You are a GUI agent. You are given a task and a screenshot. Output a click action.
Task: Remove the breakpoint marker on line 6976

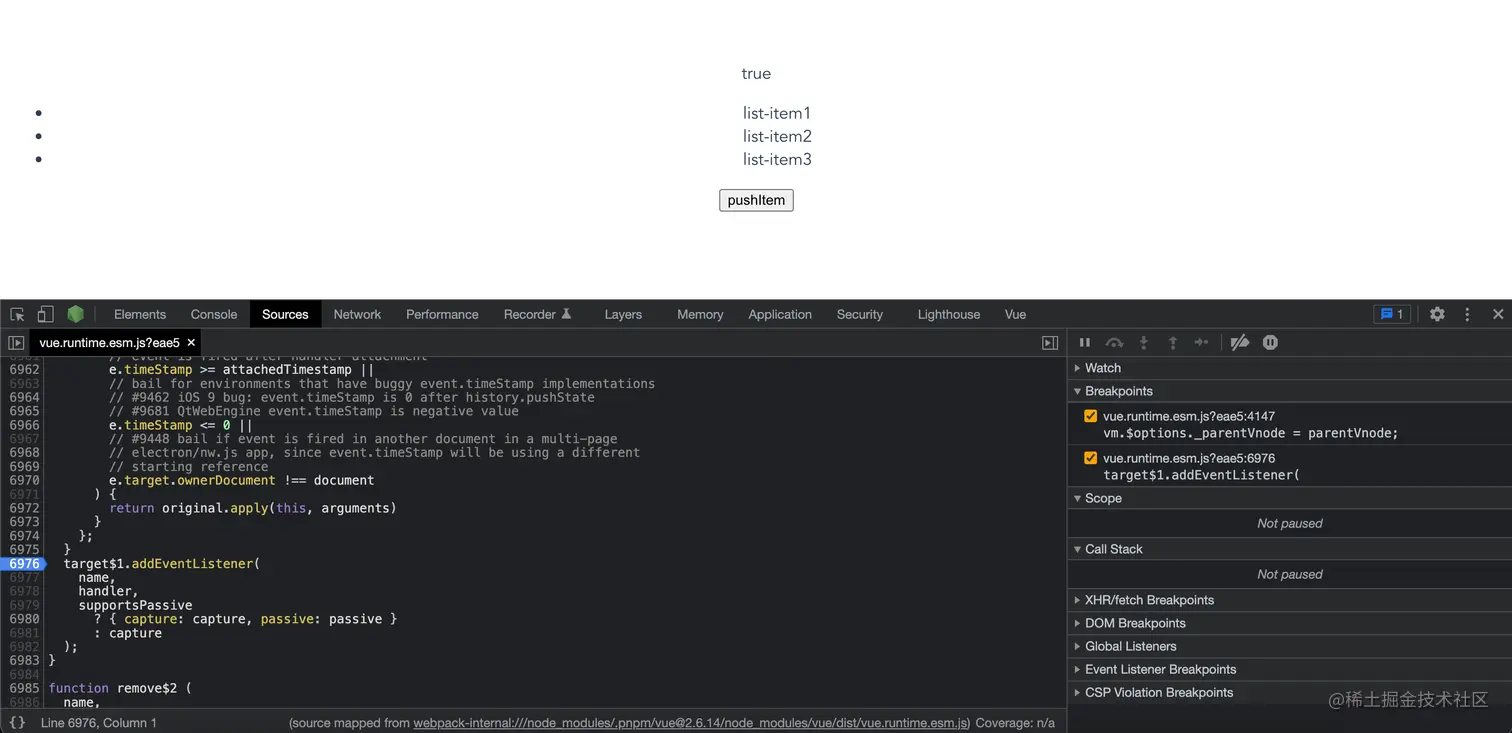pyautogui.click(x=24, y=564)
